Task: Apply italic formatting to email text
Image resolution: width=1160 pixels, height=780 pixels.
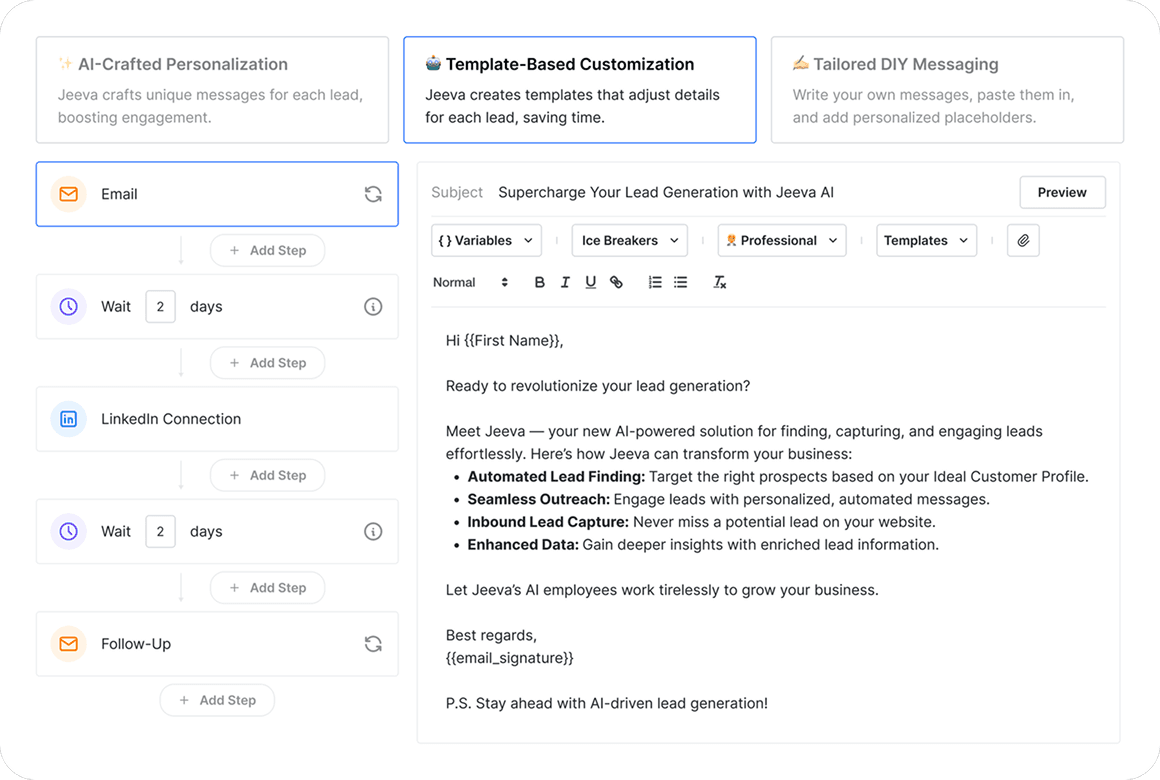Action: point(565,282)
